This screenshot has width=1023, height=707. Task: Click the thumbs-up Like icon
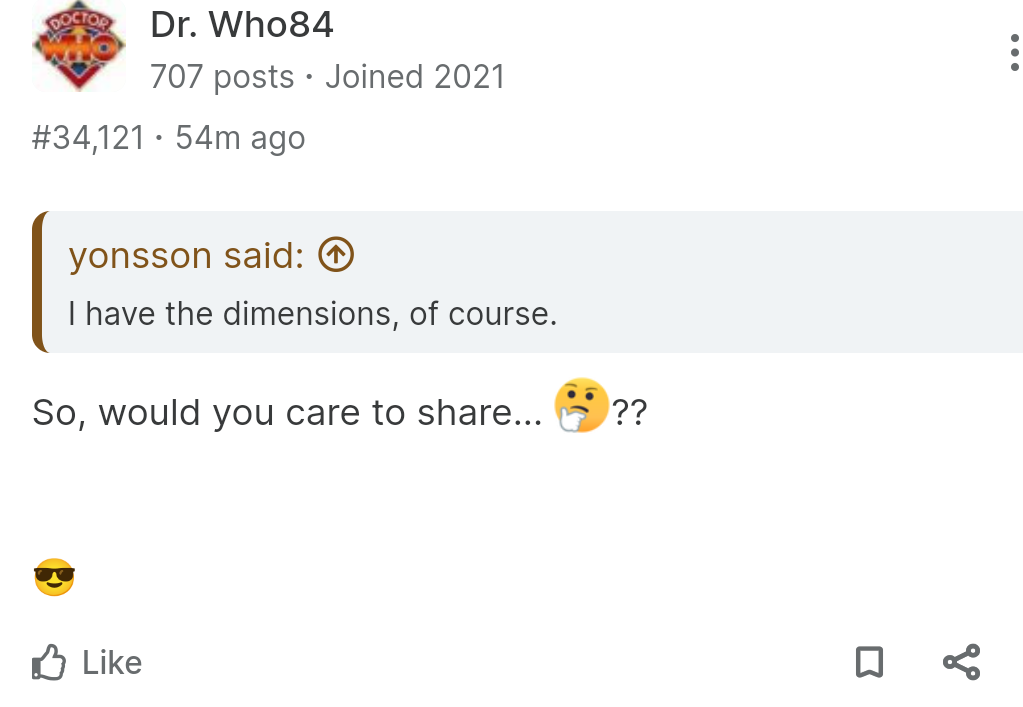49,663
